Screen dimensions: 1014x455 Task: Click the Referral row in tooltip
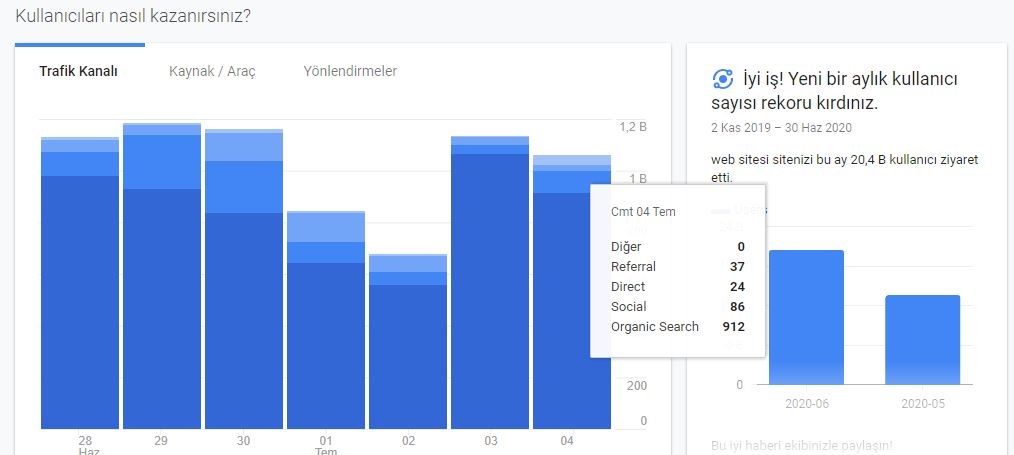click(678, 266)
